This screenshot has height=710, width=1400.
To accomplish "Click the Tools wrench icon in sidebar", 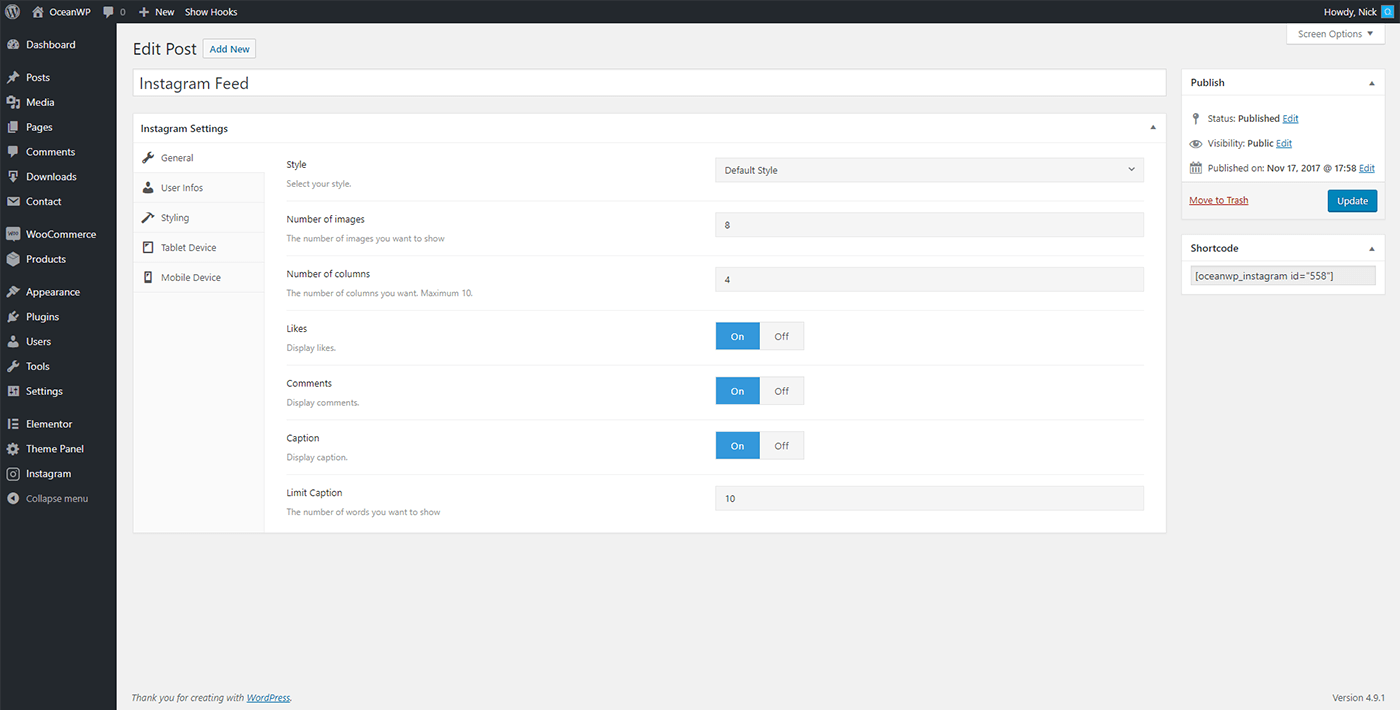I will pos(13,366).
